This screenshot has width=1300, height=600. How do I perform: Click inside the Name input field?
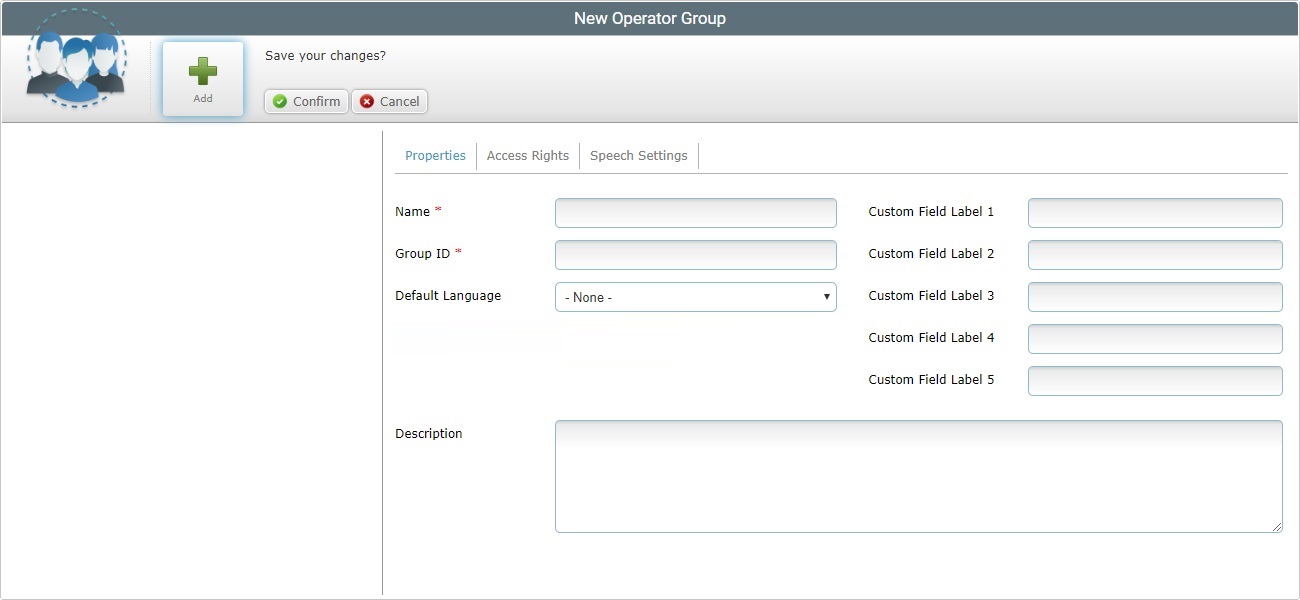695,212
